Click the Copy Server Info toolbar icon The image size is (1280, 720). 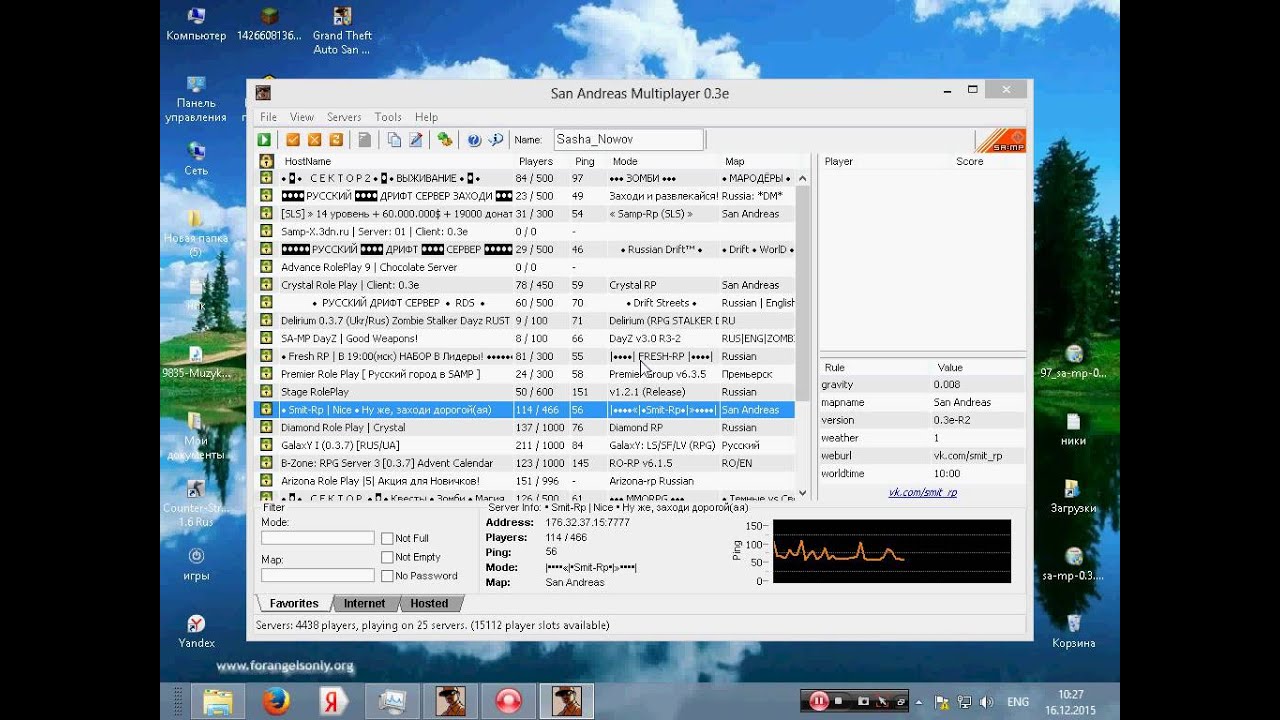tap(394, 140)
